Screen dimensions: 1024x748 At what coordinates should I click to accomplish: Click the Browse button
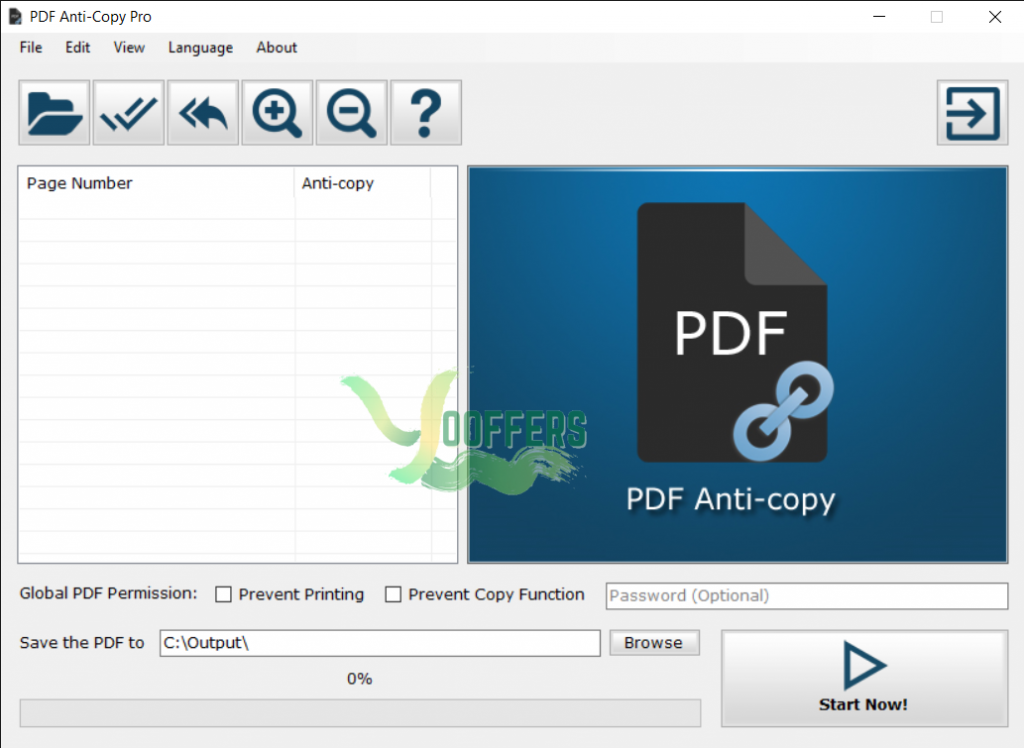(654, 643)
